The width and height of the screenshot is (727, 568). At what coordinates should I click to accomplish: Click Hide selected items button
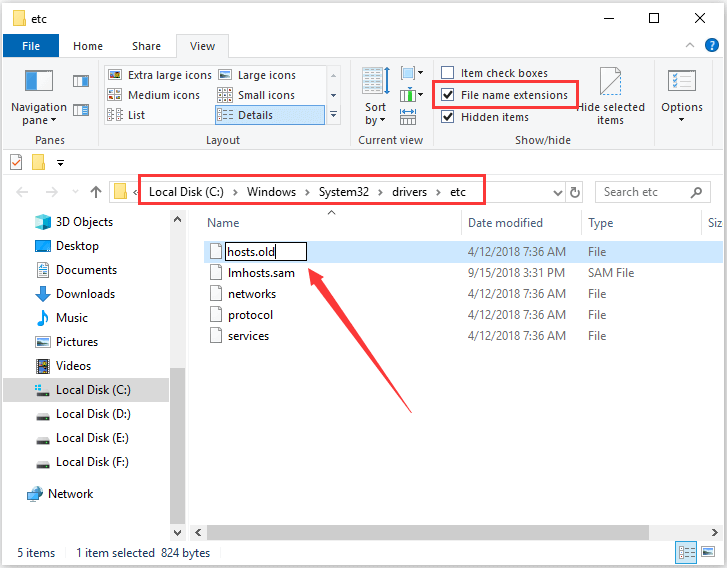click(610, 96)
